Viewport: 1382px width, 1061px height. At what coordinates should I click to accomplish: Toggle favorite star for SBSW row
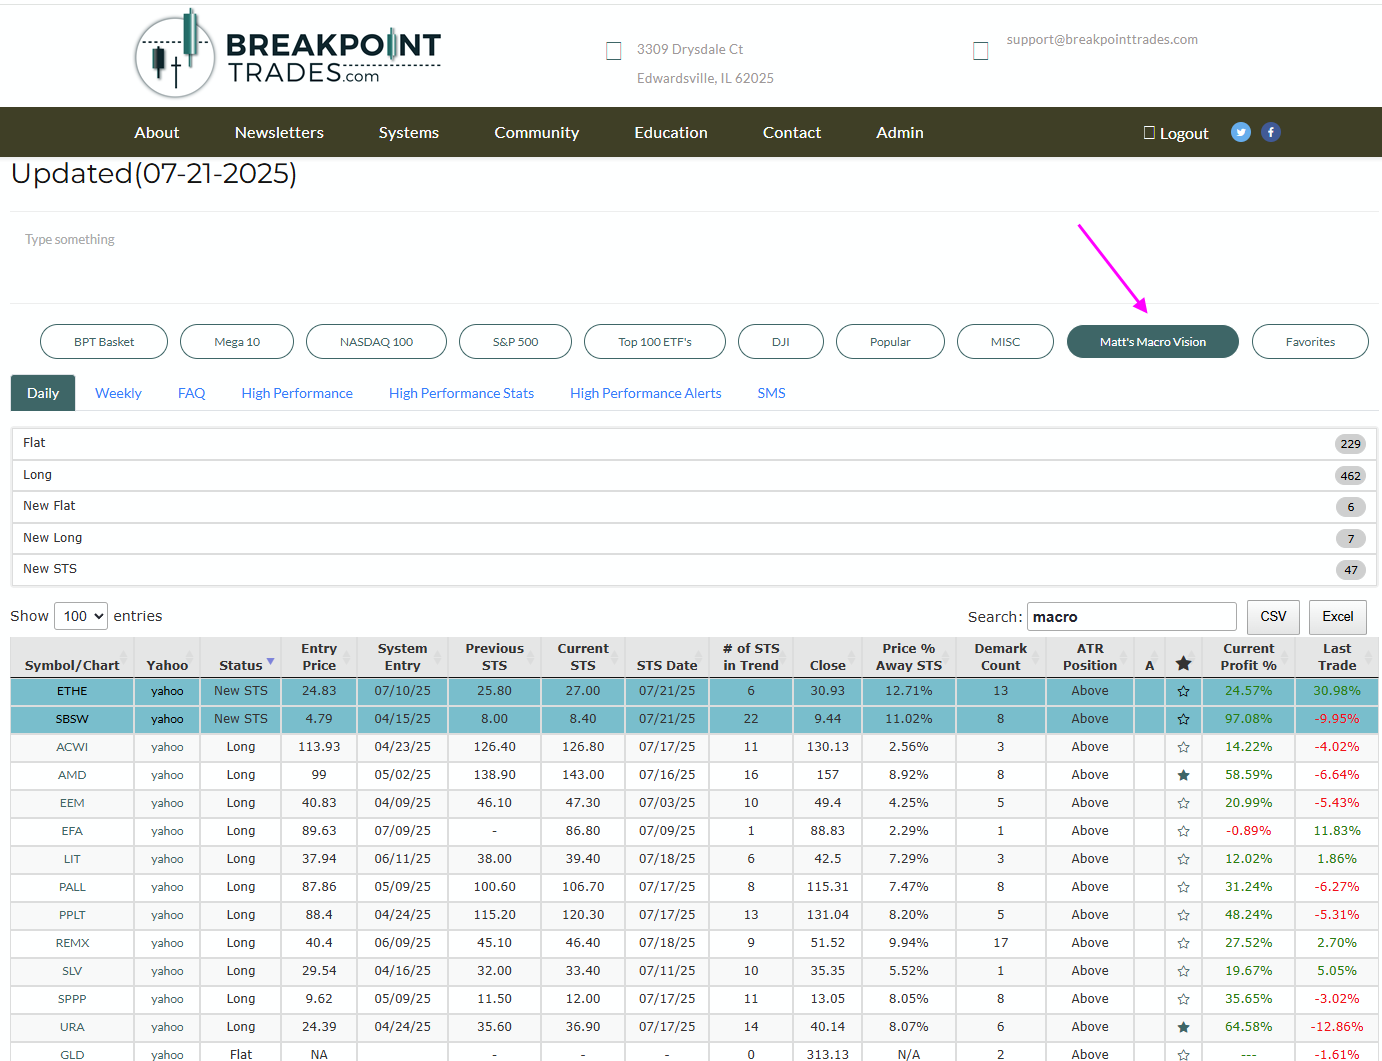1183,719
